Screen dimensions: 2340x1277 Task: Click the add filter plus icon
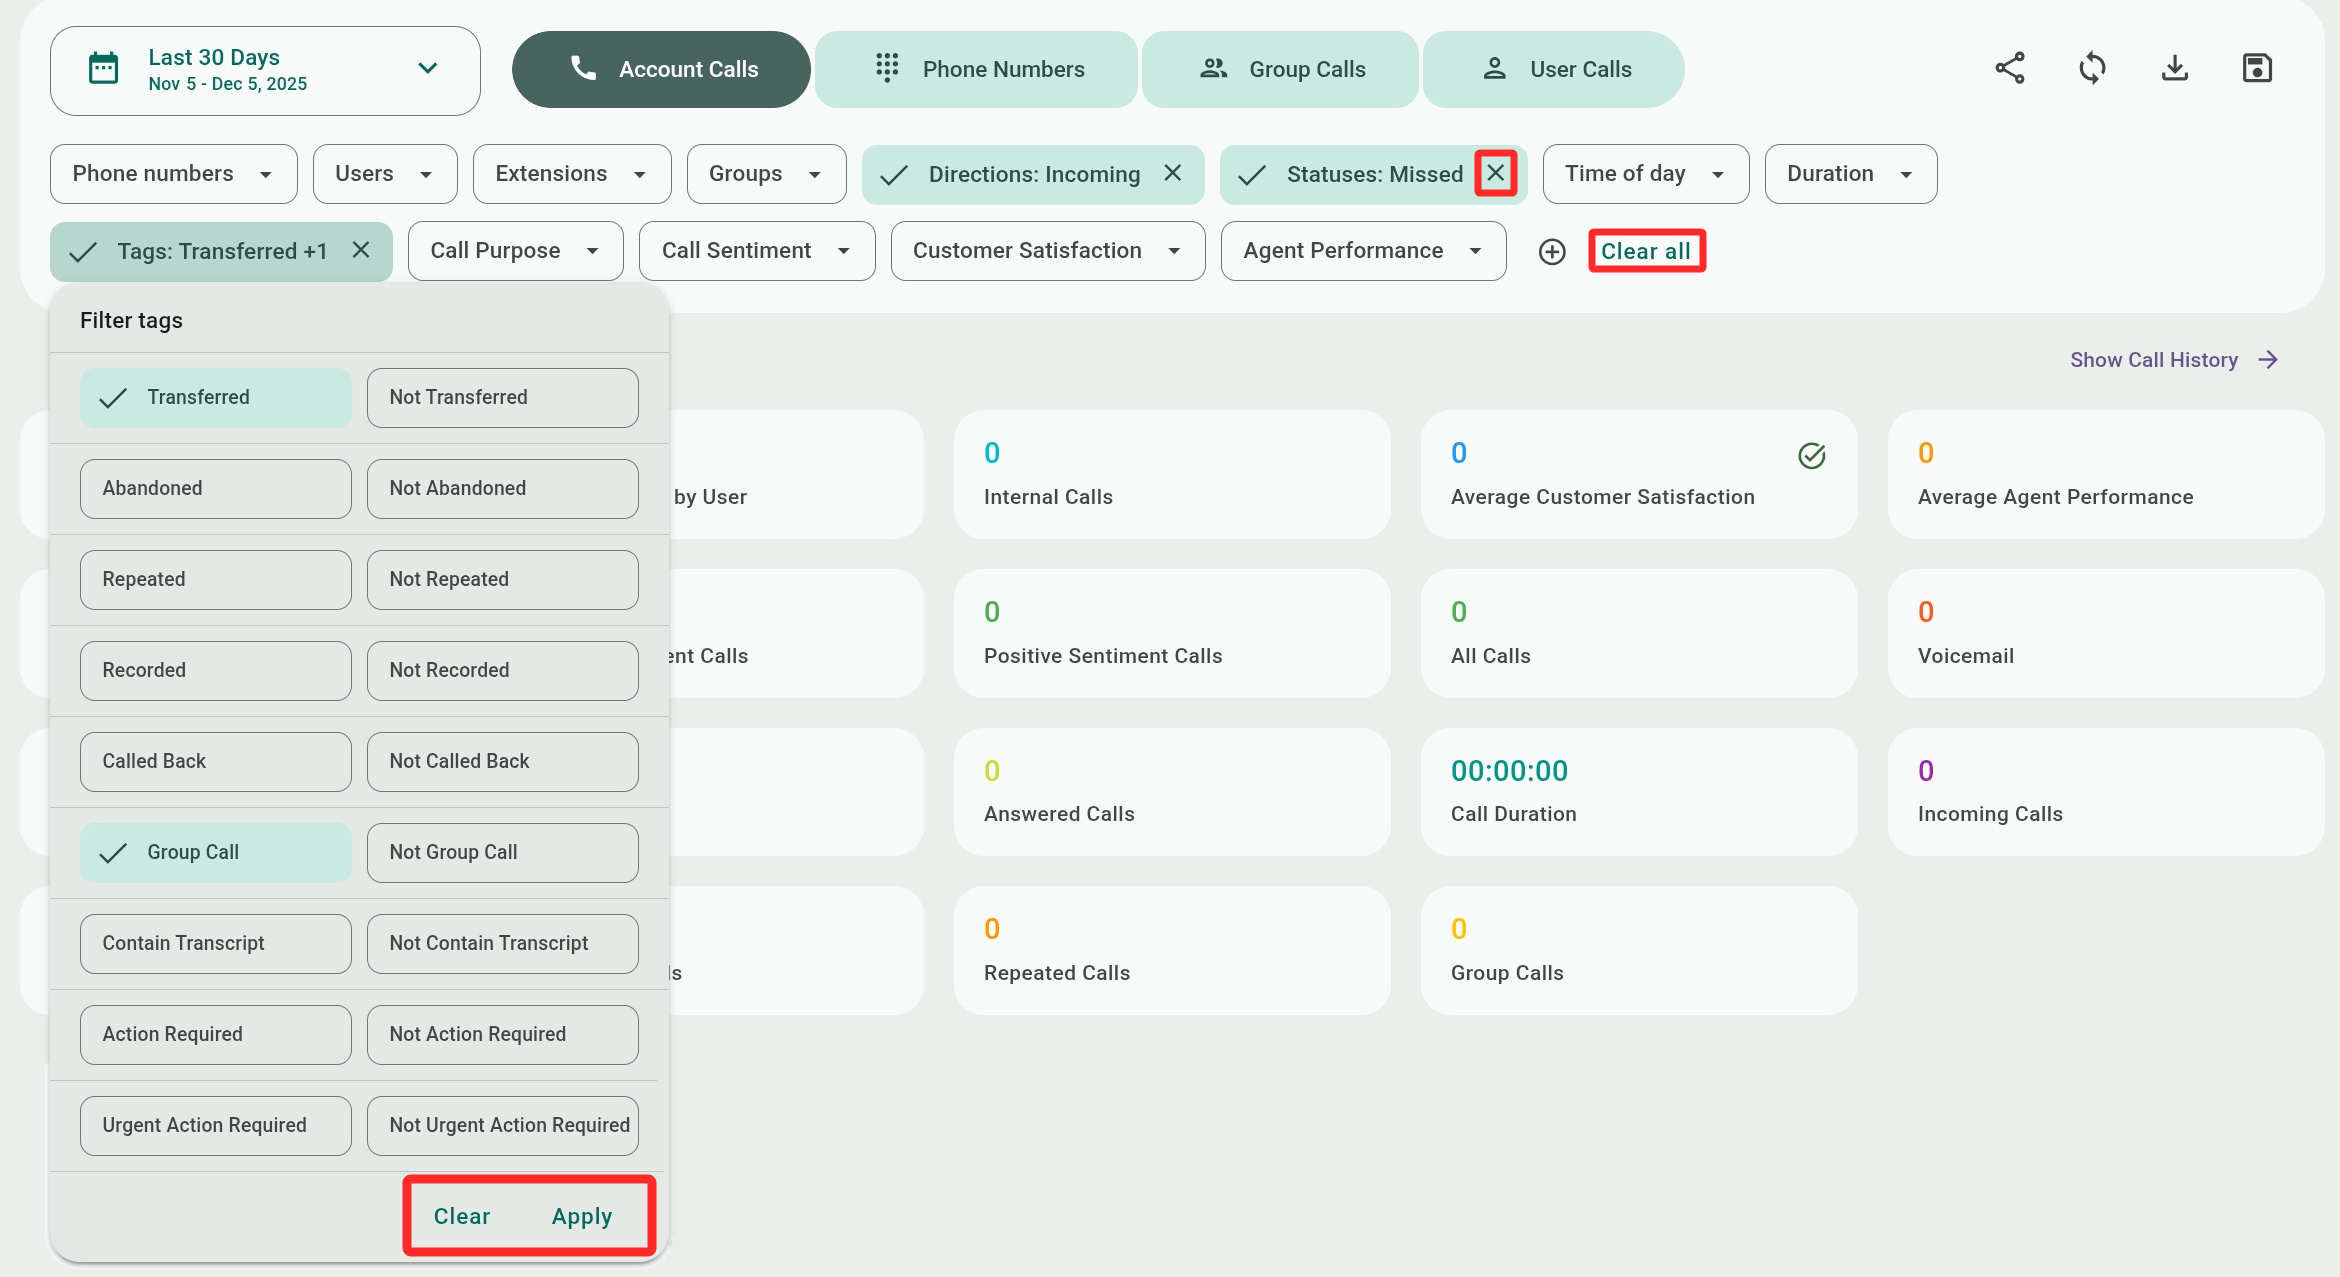pyautogui.click(x=1551, y=252)
